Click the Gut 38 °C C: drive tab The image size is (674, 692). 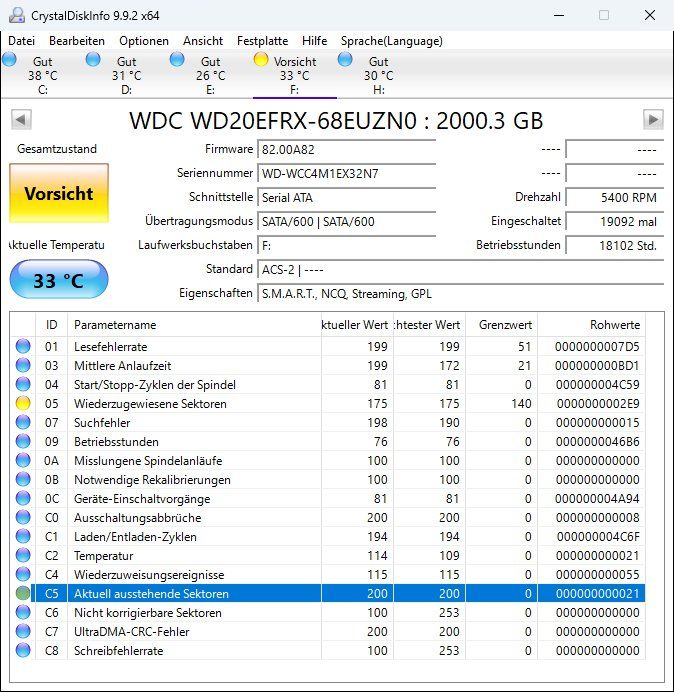42,75
